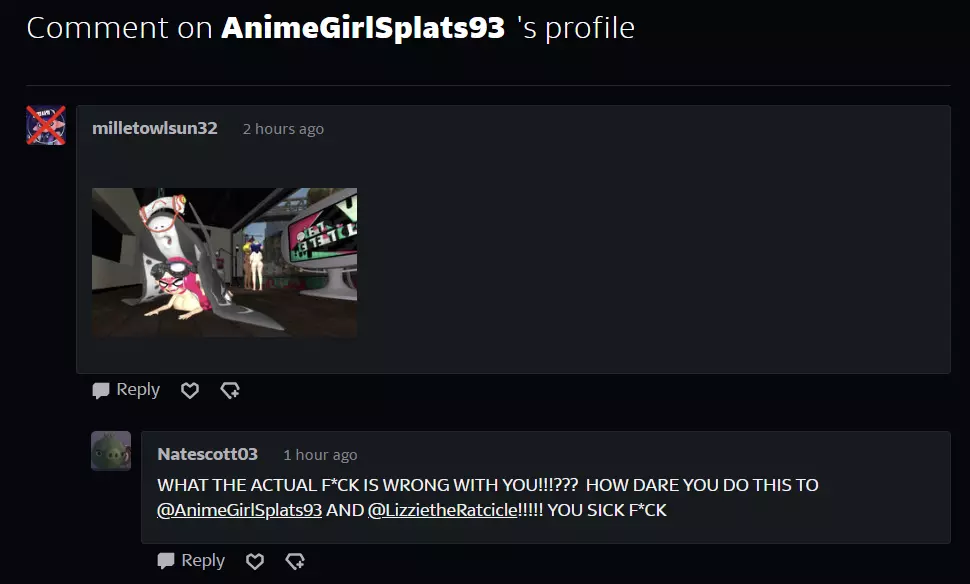Viewport: 970px width, 584px height.
Task: Visit the milletowlsun32 username link
Action: pyautogui.click(x=155, y=128)
